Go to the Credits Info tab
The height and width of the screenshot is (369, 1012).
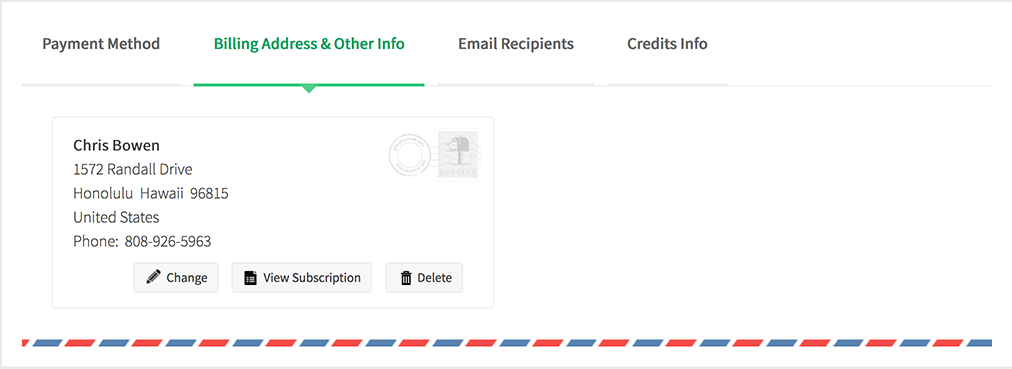click(667, 44)
